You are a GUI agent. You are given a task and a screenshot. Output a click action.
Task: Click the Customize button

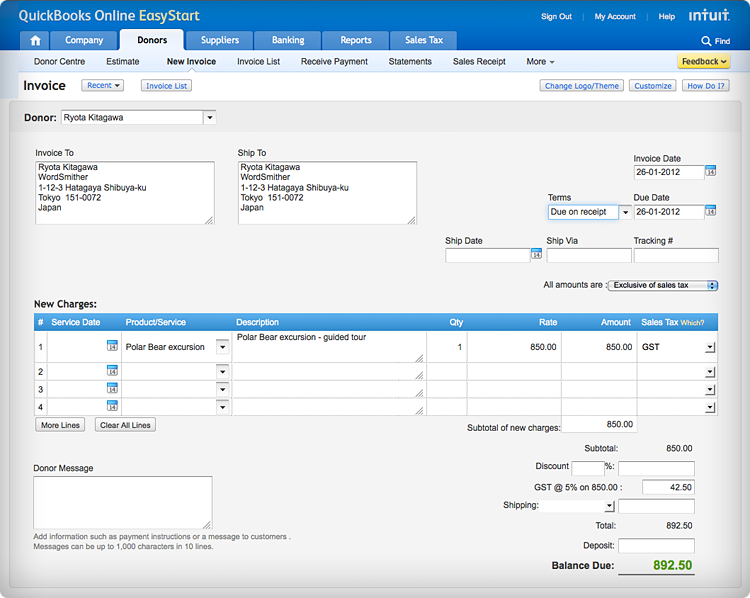coord(653,86)
